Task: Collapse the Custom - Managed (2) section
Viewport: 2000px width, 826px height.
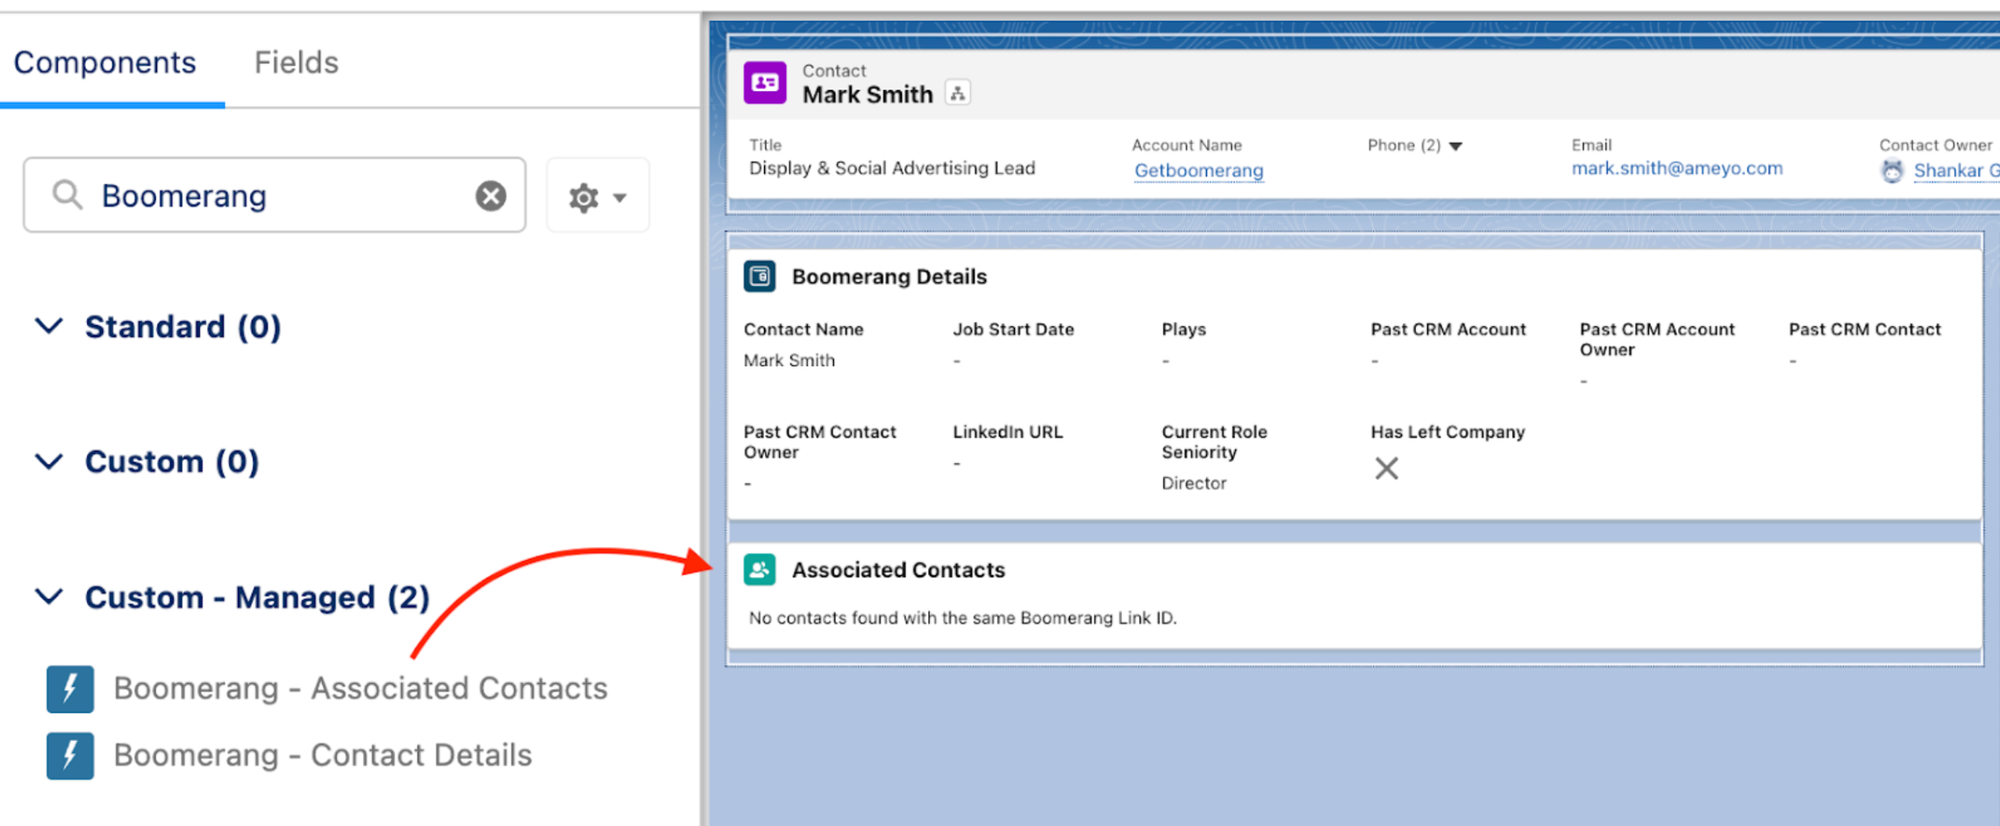Action: (49, 597)
